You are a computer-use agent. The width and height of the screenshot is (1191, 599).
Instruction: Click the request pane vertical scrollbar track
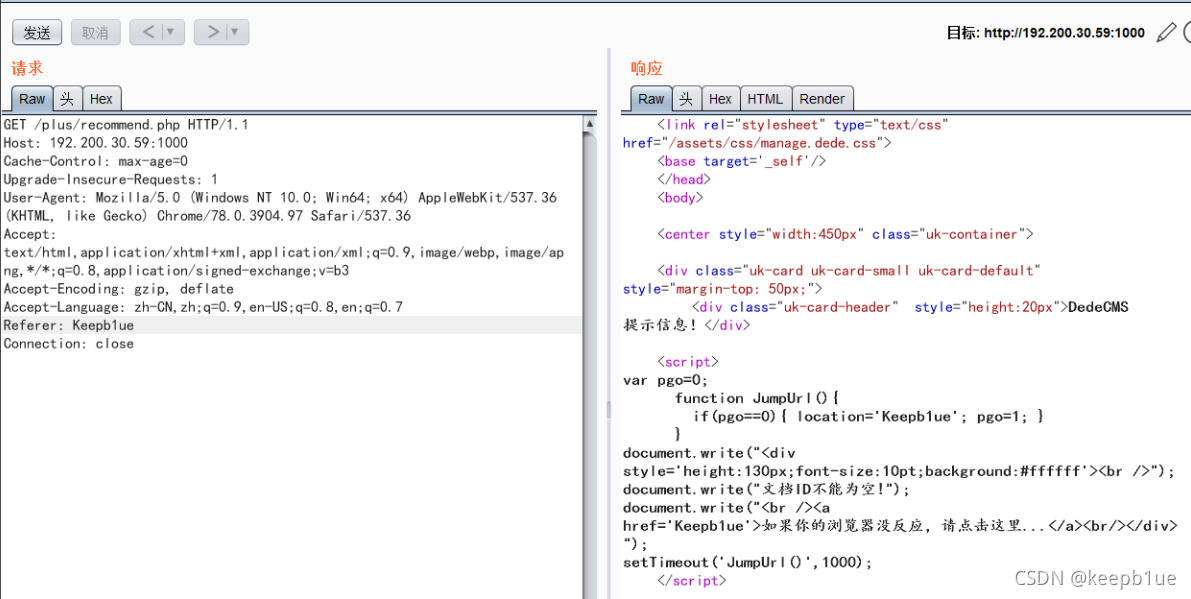point(589,364)
